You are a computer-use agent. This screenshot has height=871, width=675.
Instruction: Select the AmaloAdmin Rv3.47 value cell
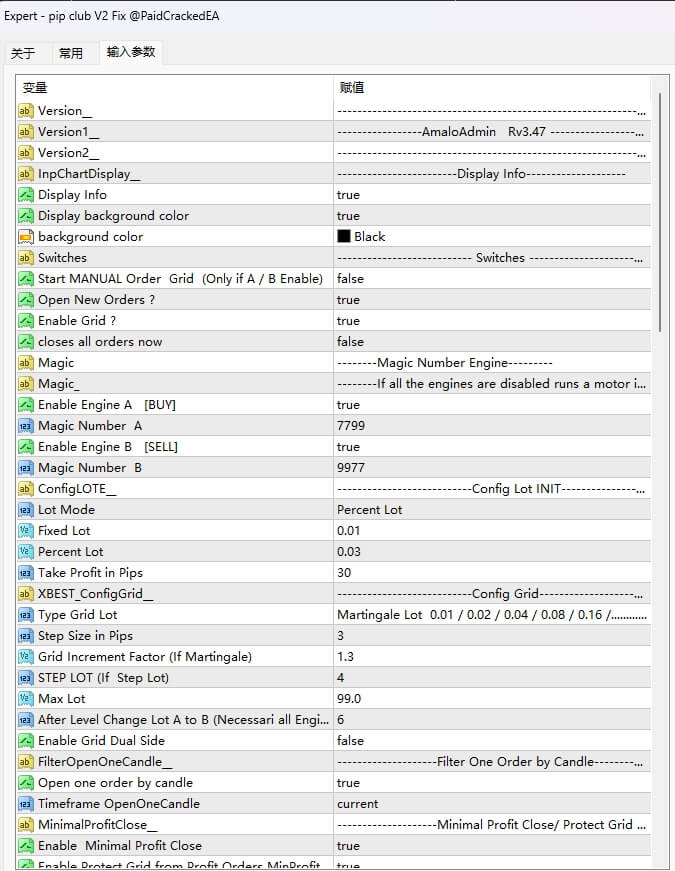pyautogui.click(x=492, y=132)
